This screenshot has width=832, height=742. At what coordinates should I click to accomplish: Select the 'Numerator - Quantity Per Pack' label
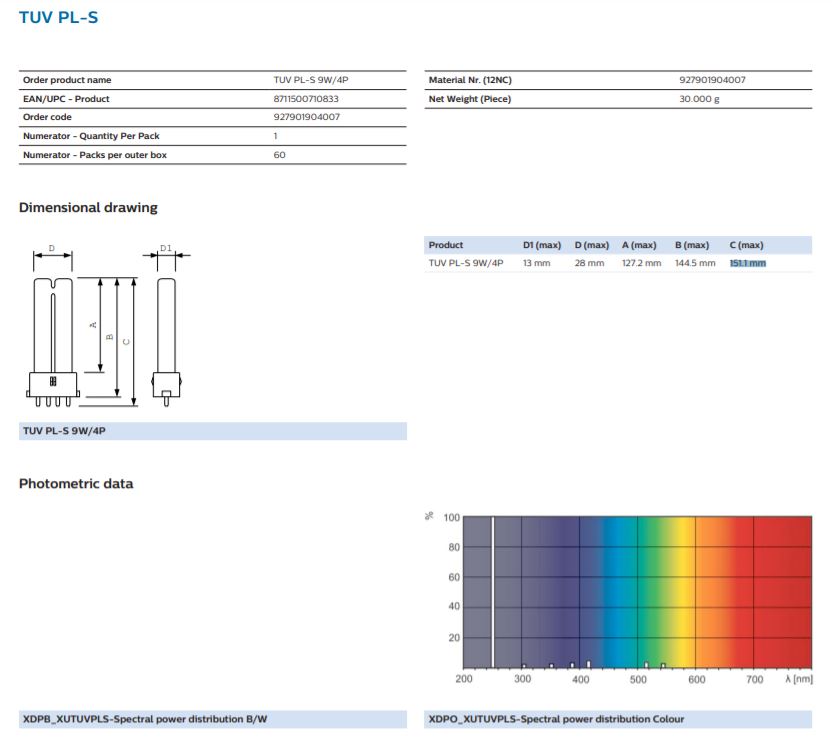pyautogui.click(x=91, y=136)
